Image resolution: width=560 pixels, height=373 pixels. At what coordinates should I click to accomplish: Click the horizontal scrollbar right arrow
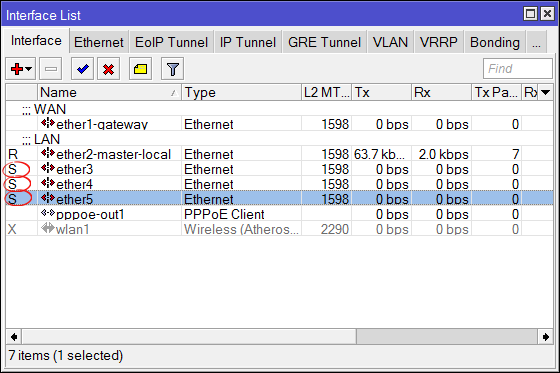coord(545,337)
